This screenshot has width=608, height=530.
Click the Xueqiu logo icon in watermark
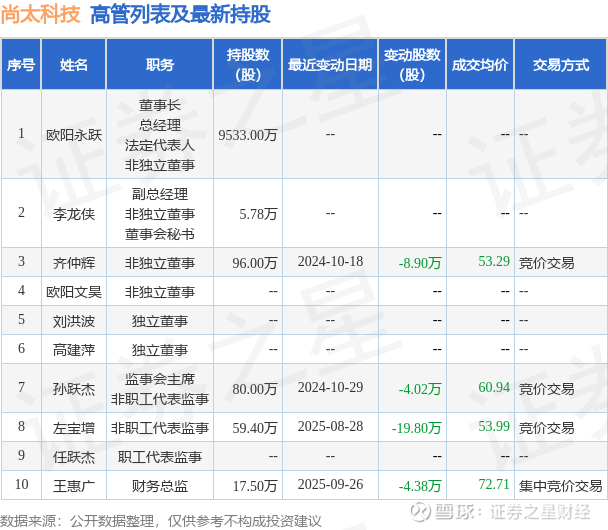pos(421,512)
